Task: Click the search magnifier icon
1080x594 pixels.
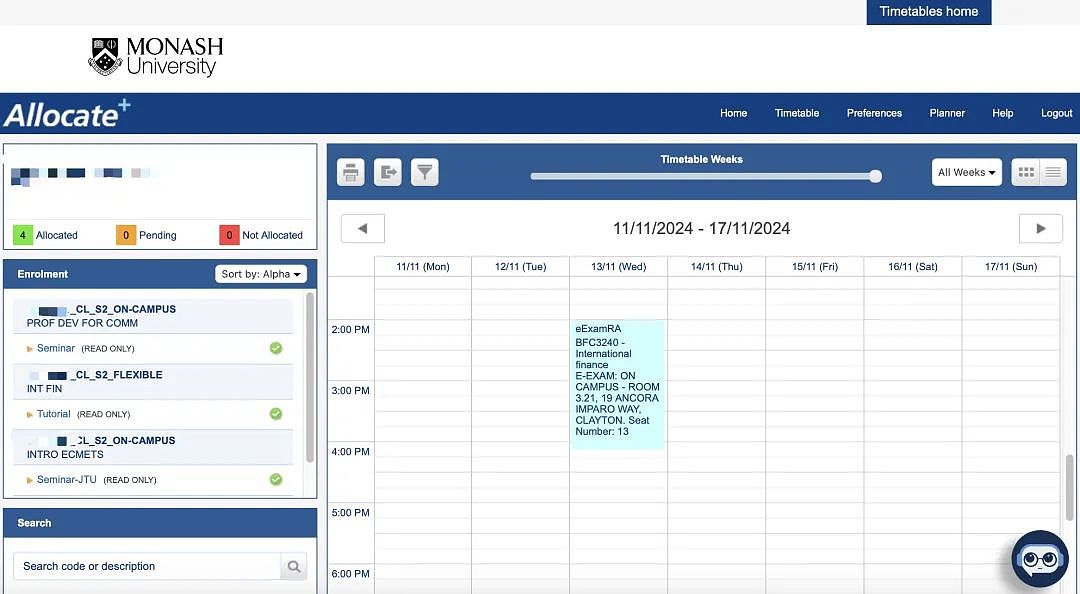Action: pyautogui.click(x=294, y=566)
